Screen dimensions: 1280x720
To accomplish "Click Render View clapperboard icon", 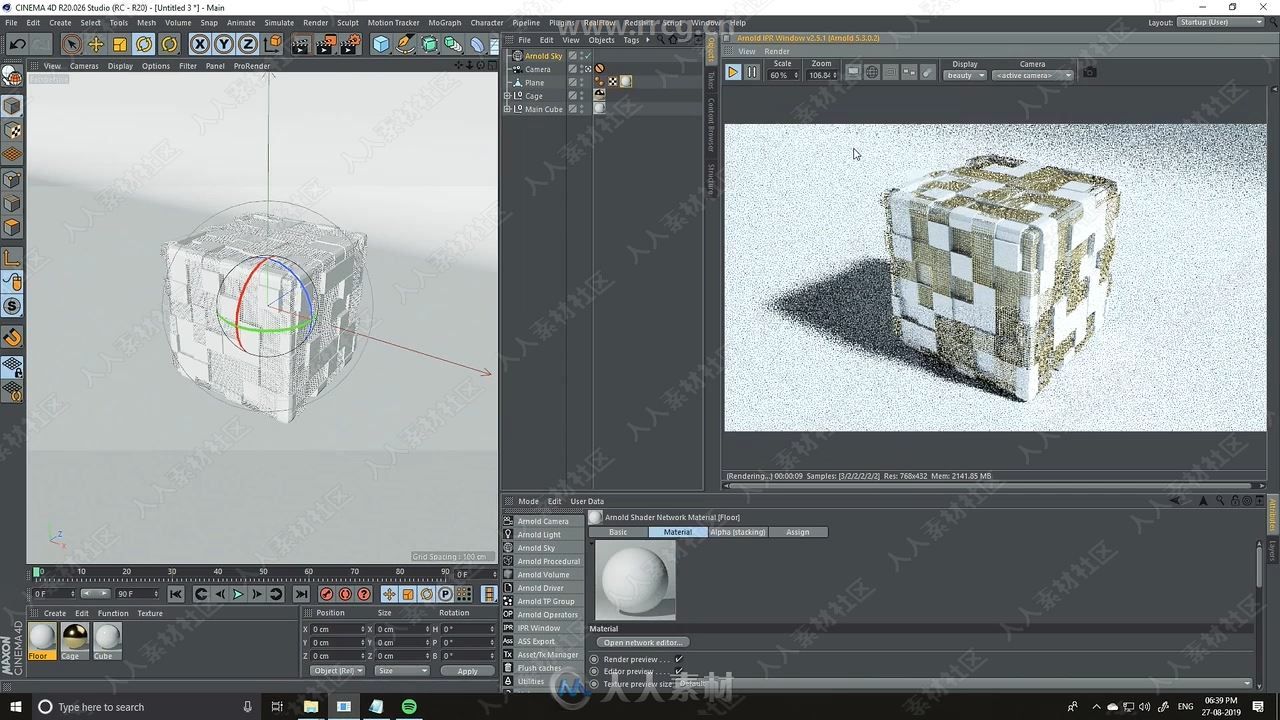I will (301, 44).
